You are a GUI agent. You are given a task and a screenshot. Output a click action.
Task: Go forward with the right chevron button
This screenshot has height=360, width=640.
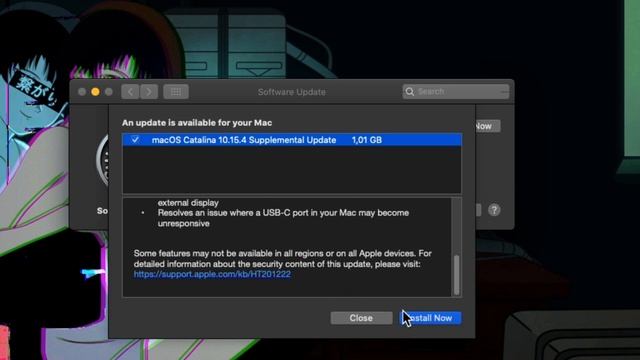pos(149,92)
